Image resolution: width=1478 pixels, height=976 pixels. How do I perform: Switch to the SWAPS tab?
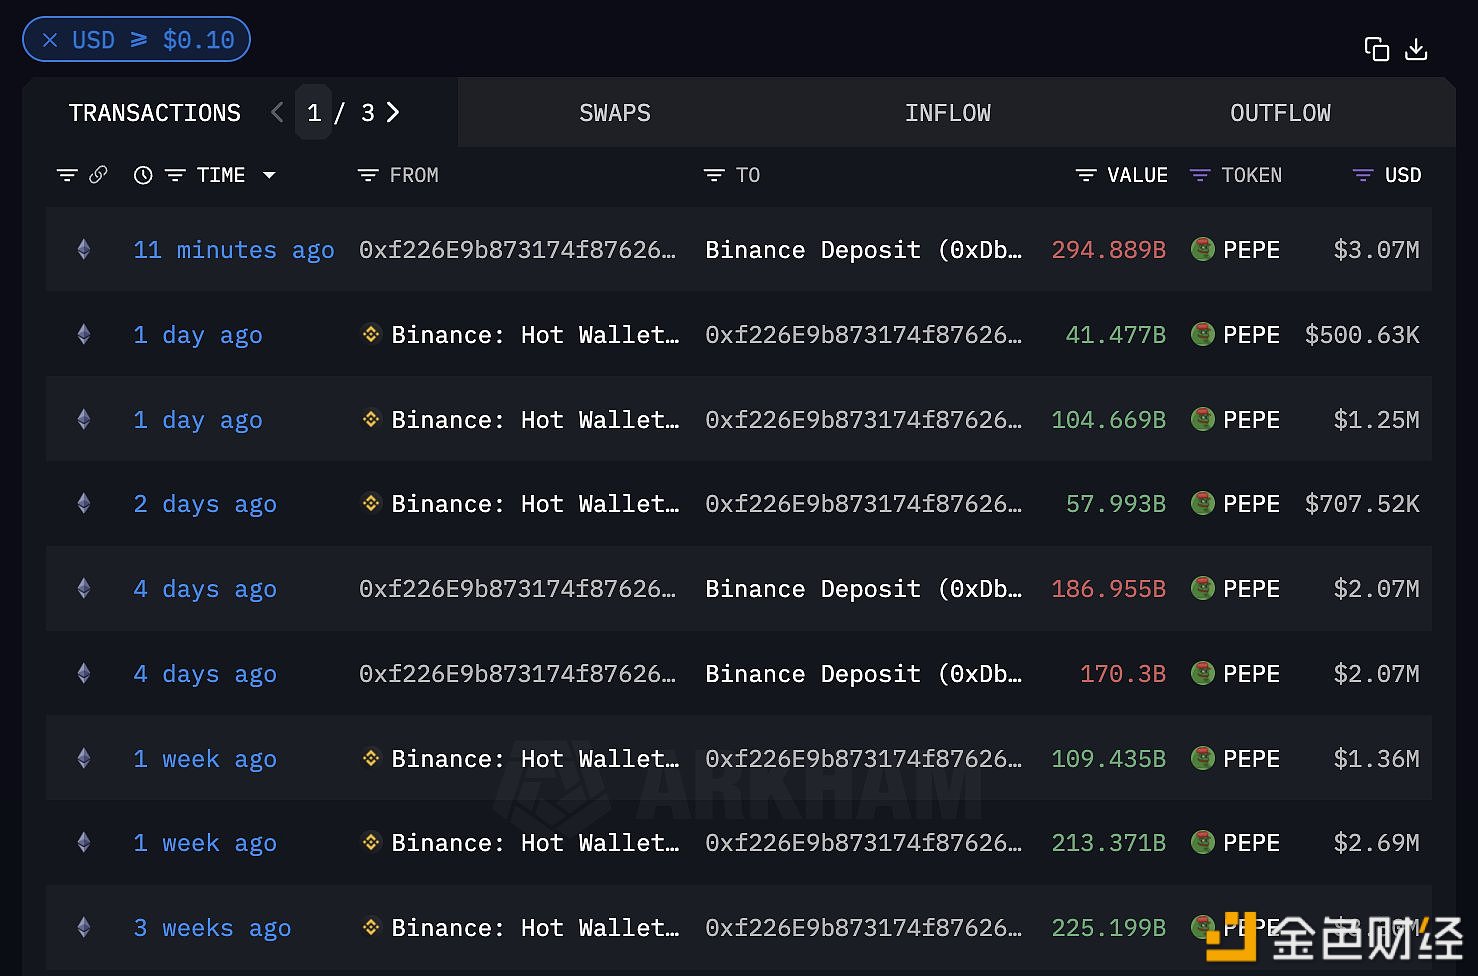coord(615,113)
